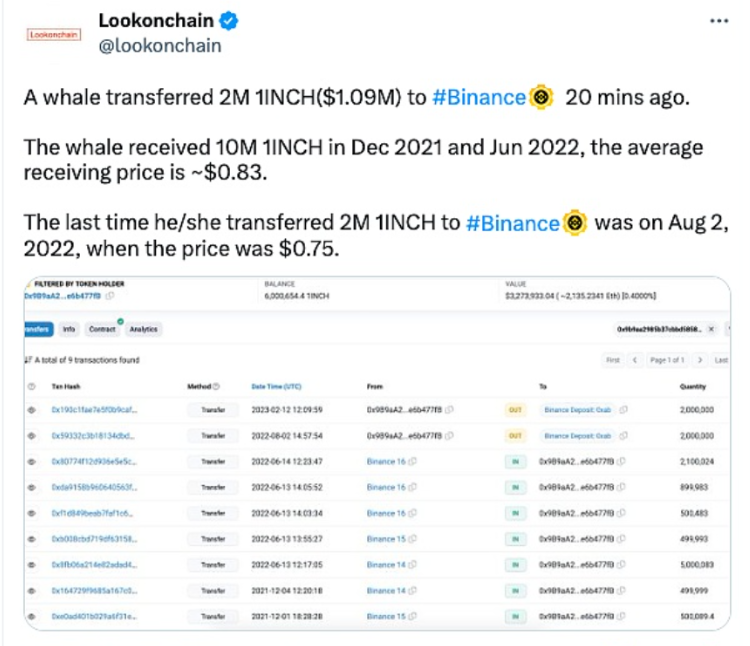The height and width of the screenshot is (646, 750).
Task: Open Lookonchain profile avatar
Action: [54, 34]
